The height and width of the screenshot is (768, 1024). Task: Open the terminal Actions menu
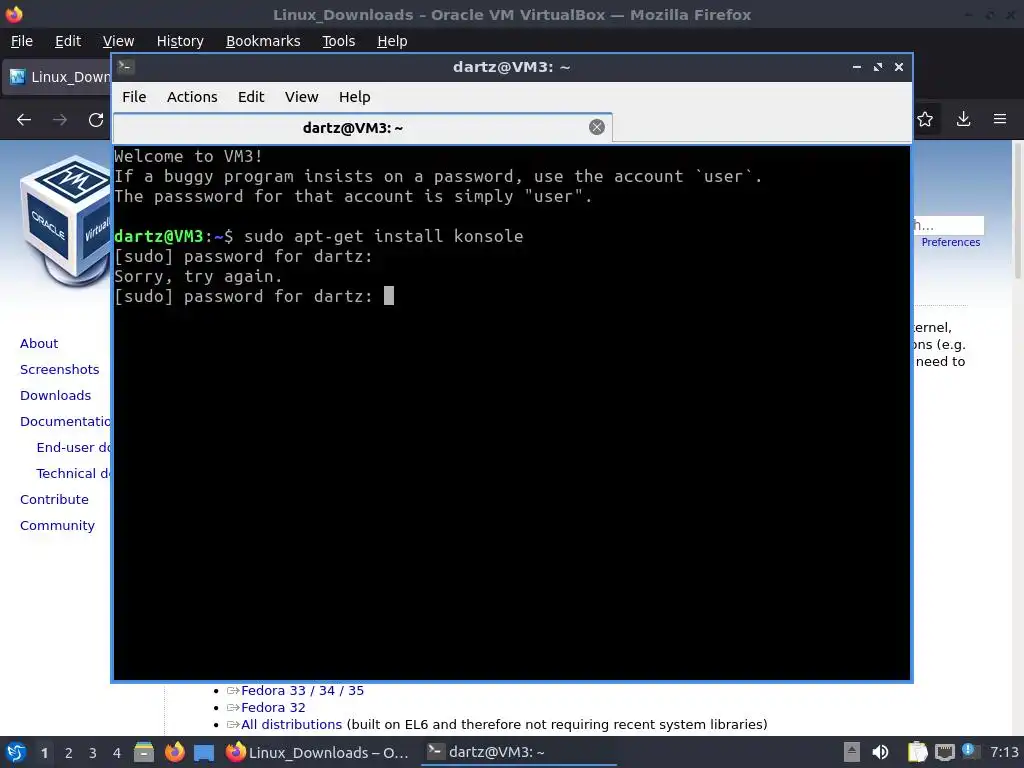[192, 97]
